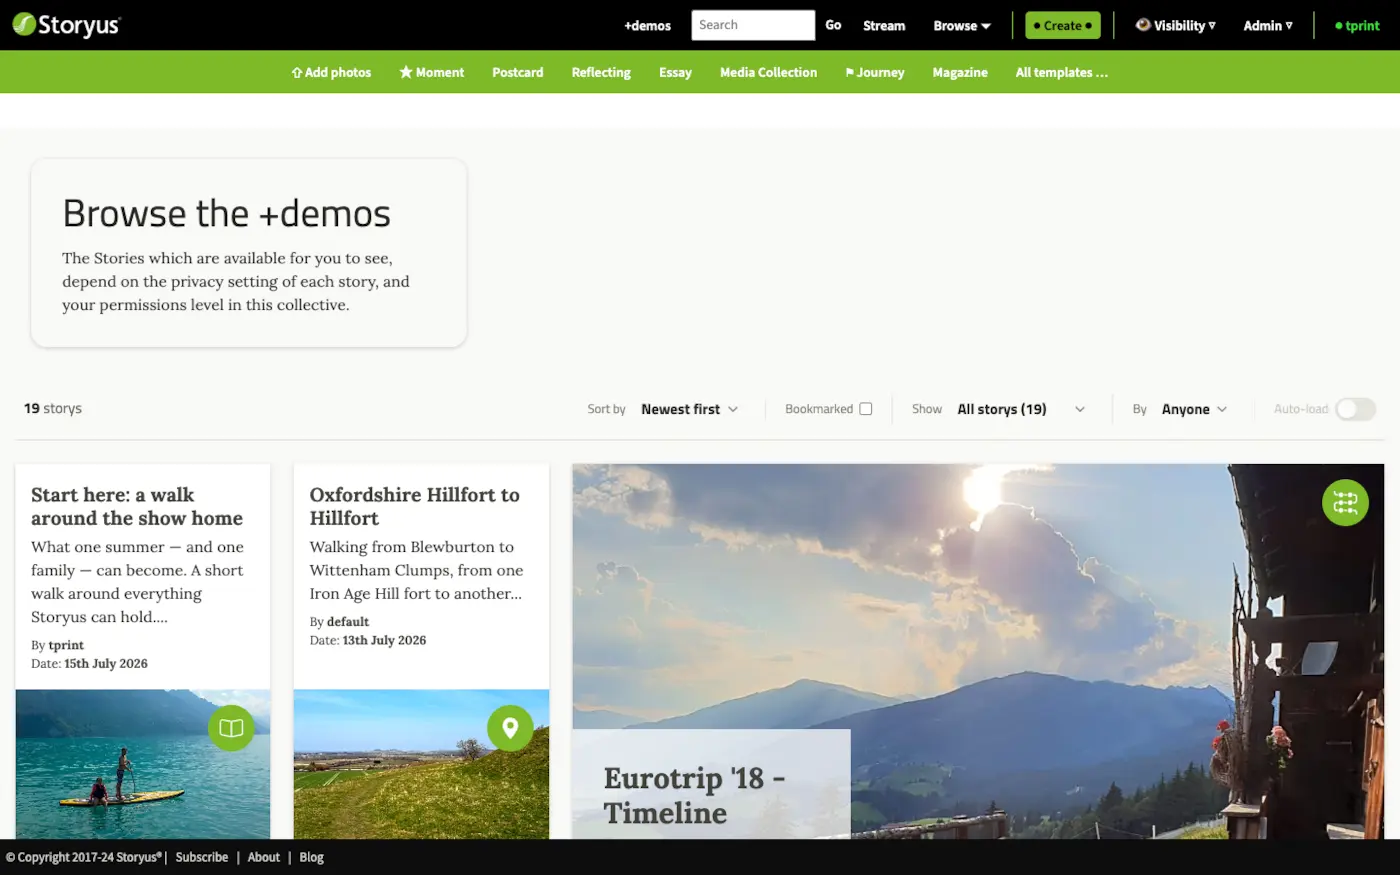Screen dimensions: 1400x875
Task: Expand the Admin menu
Action: (x=1268, y=26)
